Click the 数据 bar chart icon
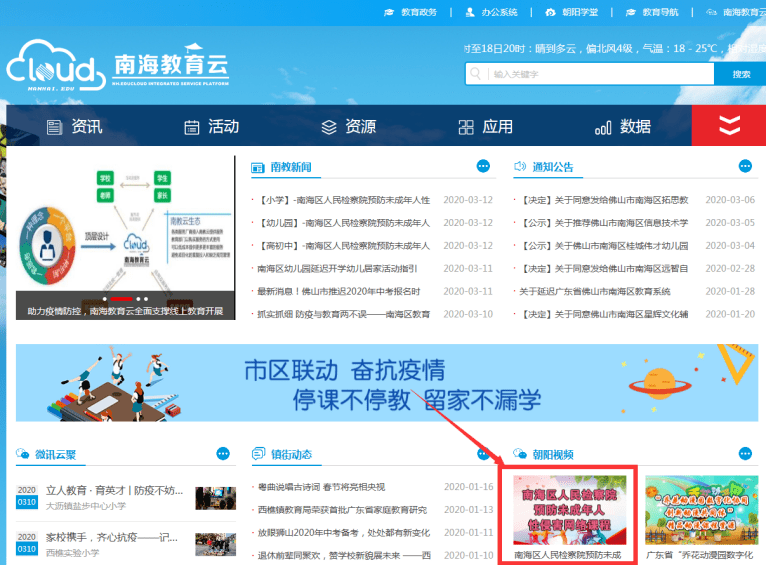 click(603, 128)
